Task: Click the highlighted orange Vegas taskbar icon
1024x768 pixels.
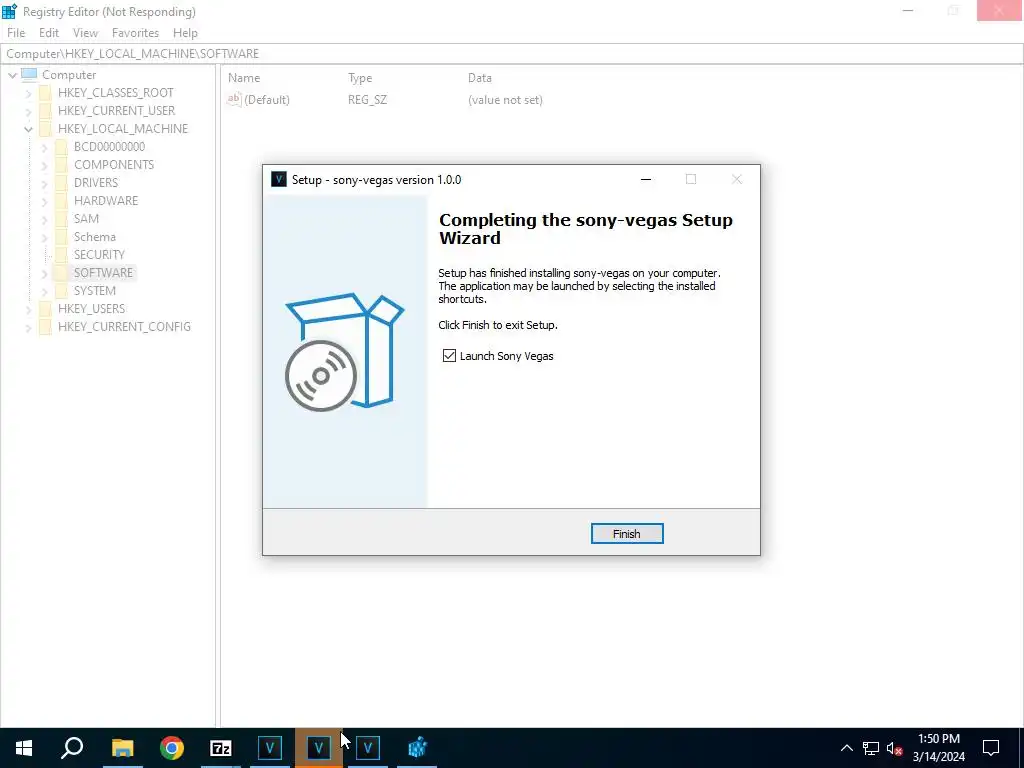Action: 319,748
